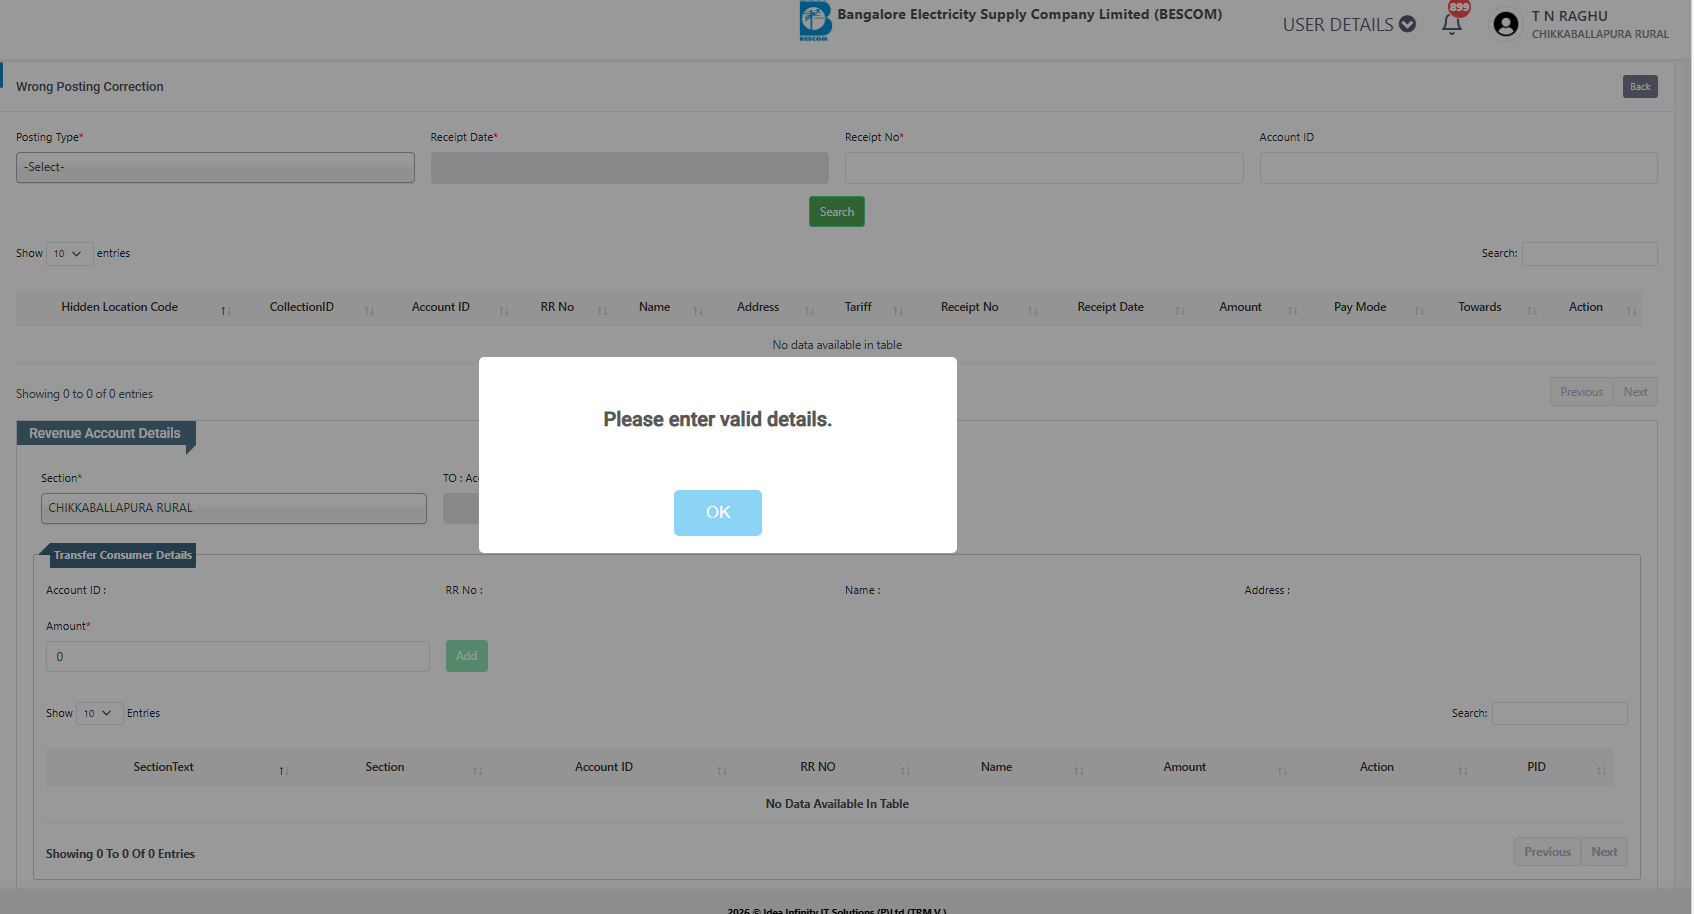The width and height of the screenshot is (1694, 914).
Task: Click the Add button beside Amount
Action: 467,656
